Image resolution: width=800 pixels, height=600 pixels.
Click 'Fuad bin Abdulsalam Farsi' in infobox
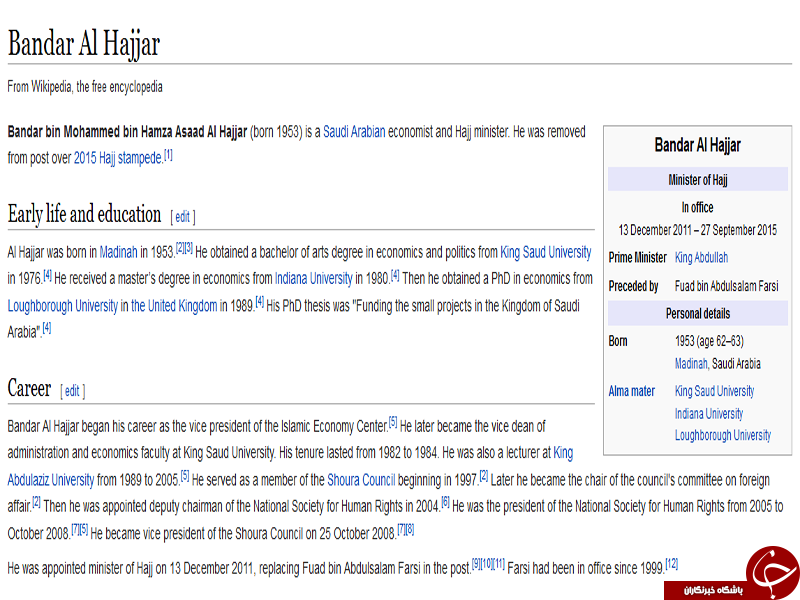pyautogui.click(x=727, y=286)
